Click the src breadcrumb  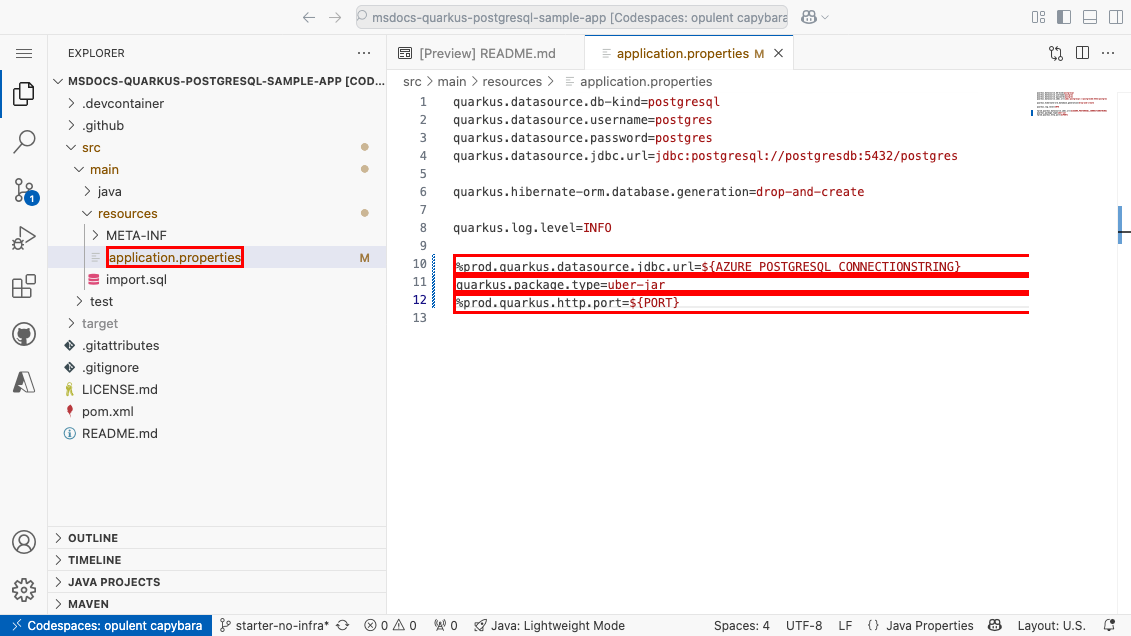coord(412,81)
